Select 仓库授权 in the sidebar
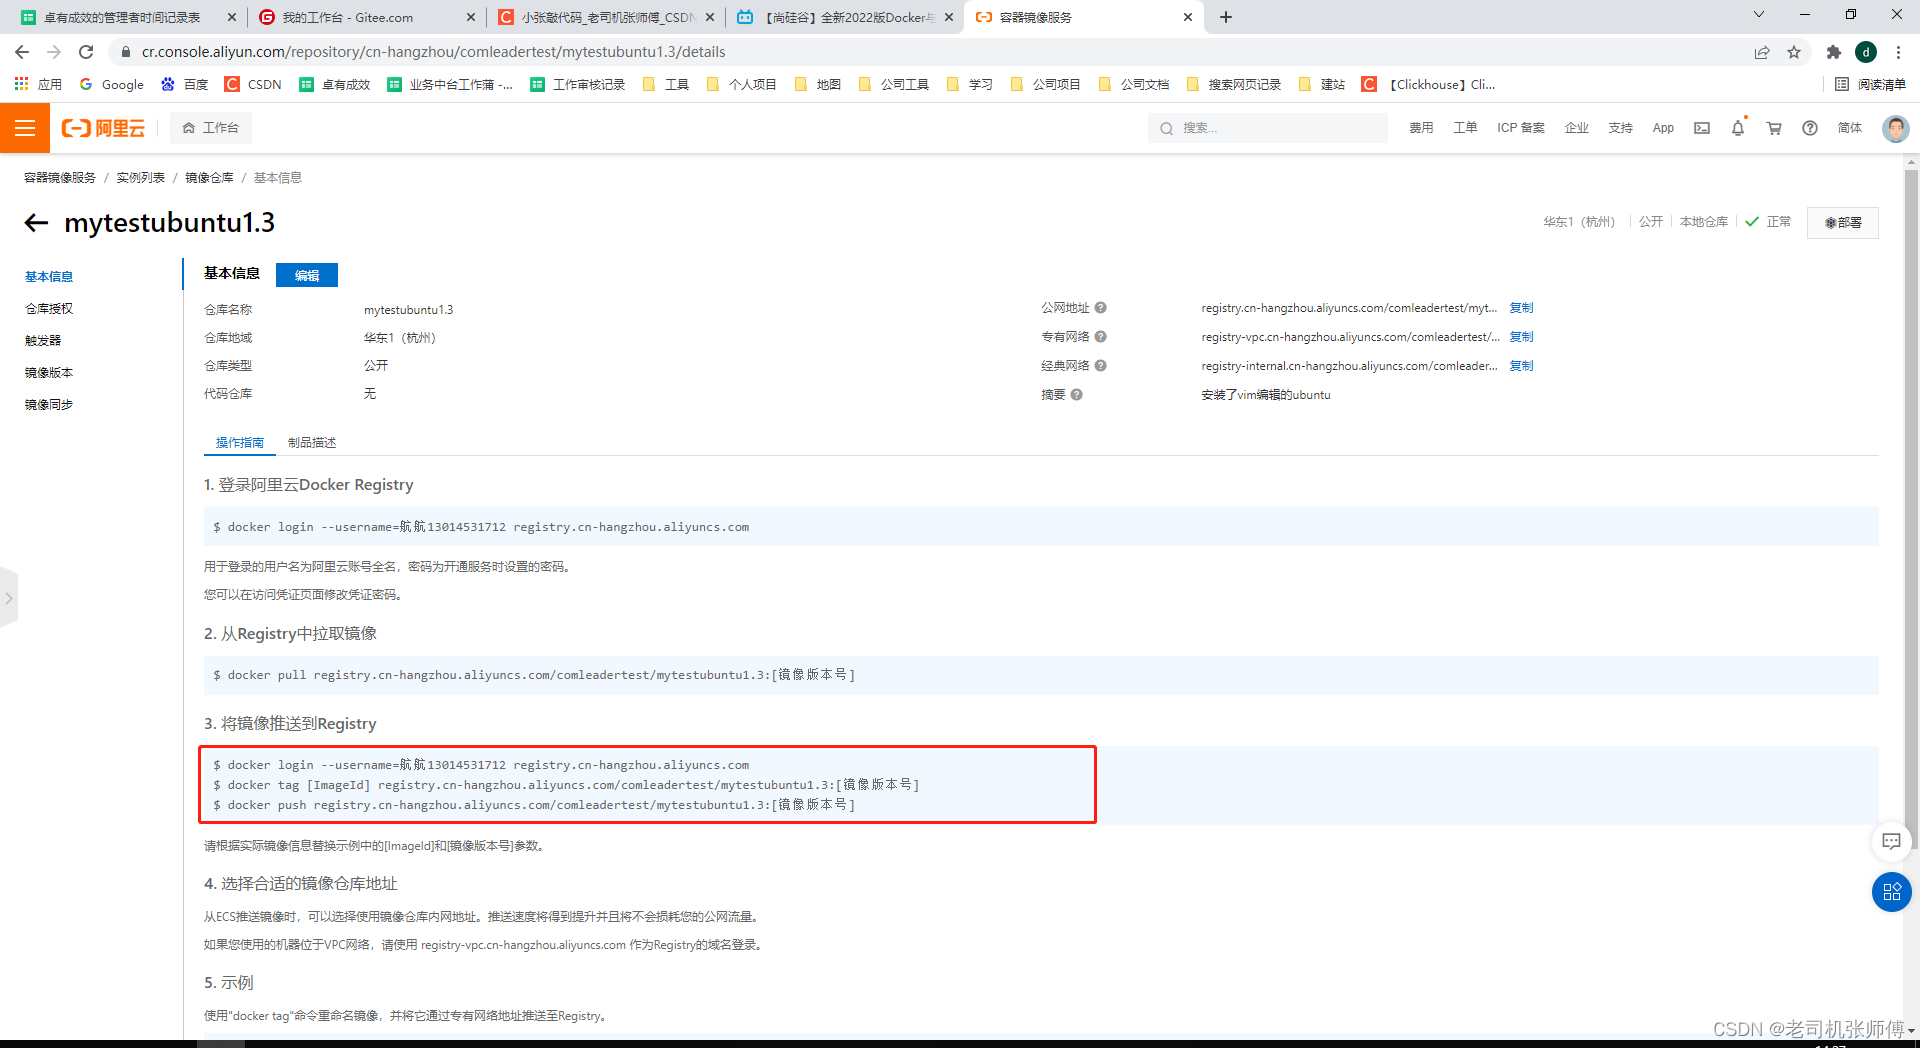 (x=49, y=309)
